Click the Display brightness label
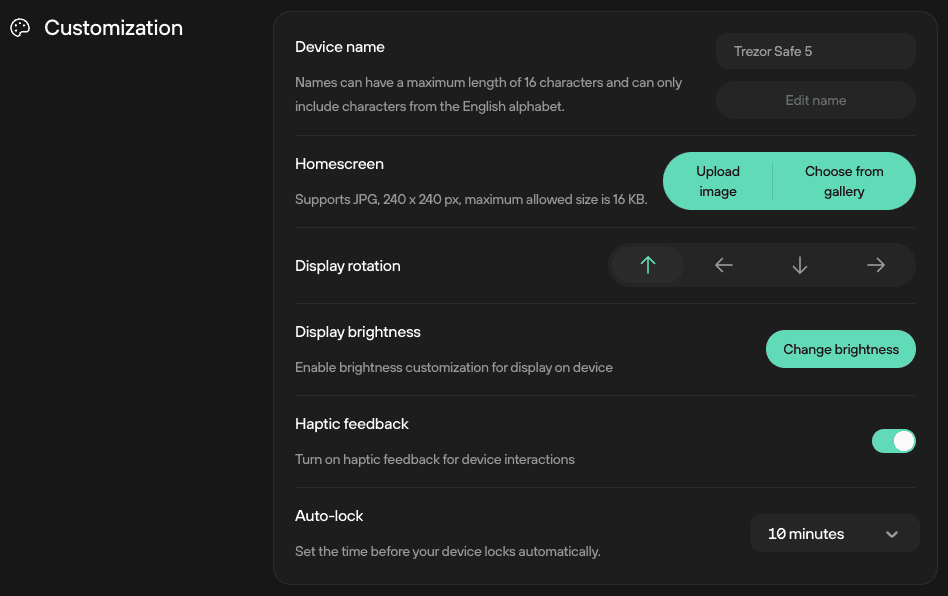This screenshot has height=596, width=948. pyautogui.click(x=358, y=332)
